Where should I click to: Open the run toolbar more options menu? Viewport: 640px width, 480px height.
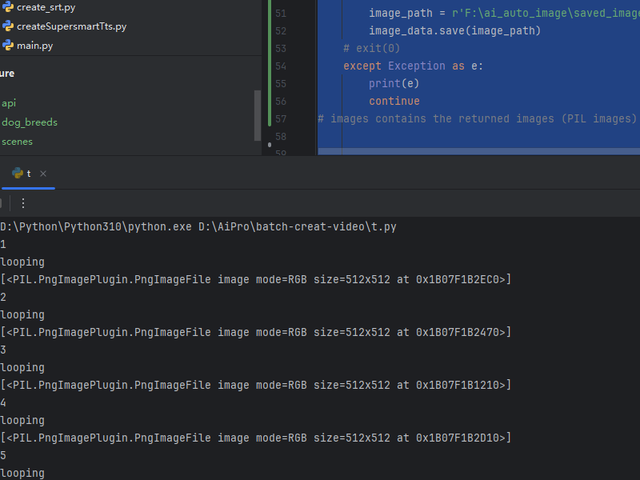pyautogui.click(x=23, y=203)
